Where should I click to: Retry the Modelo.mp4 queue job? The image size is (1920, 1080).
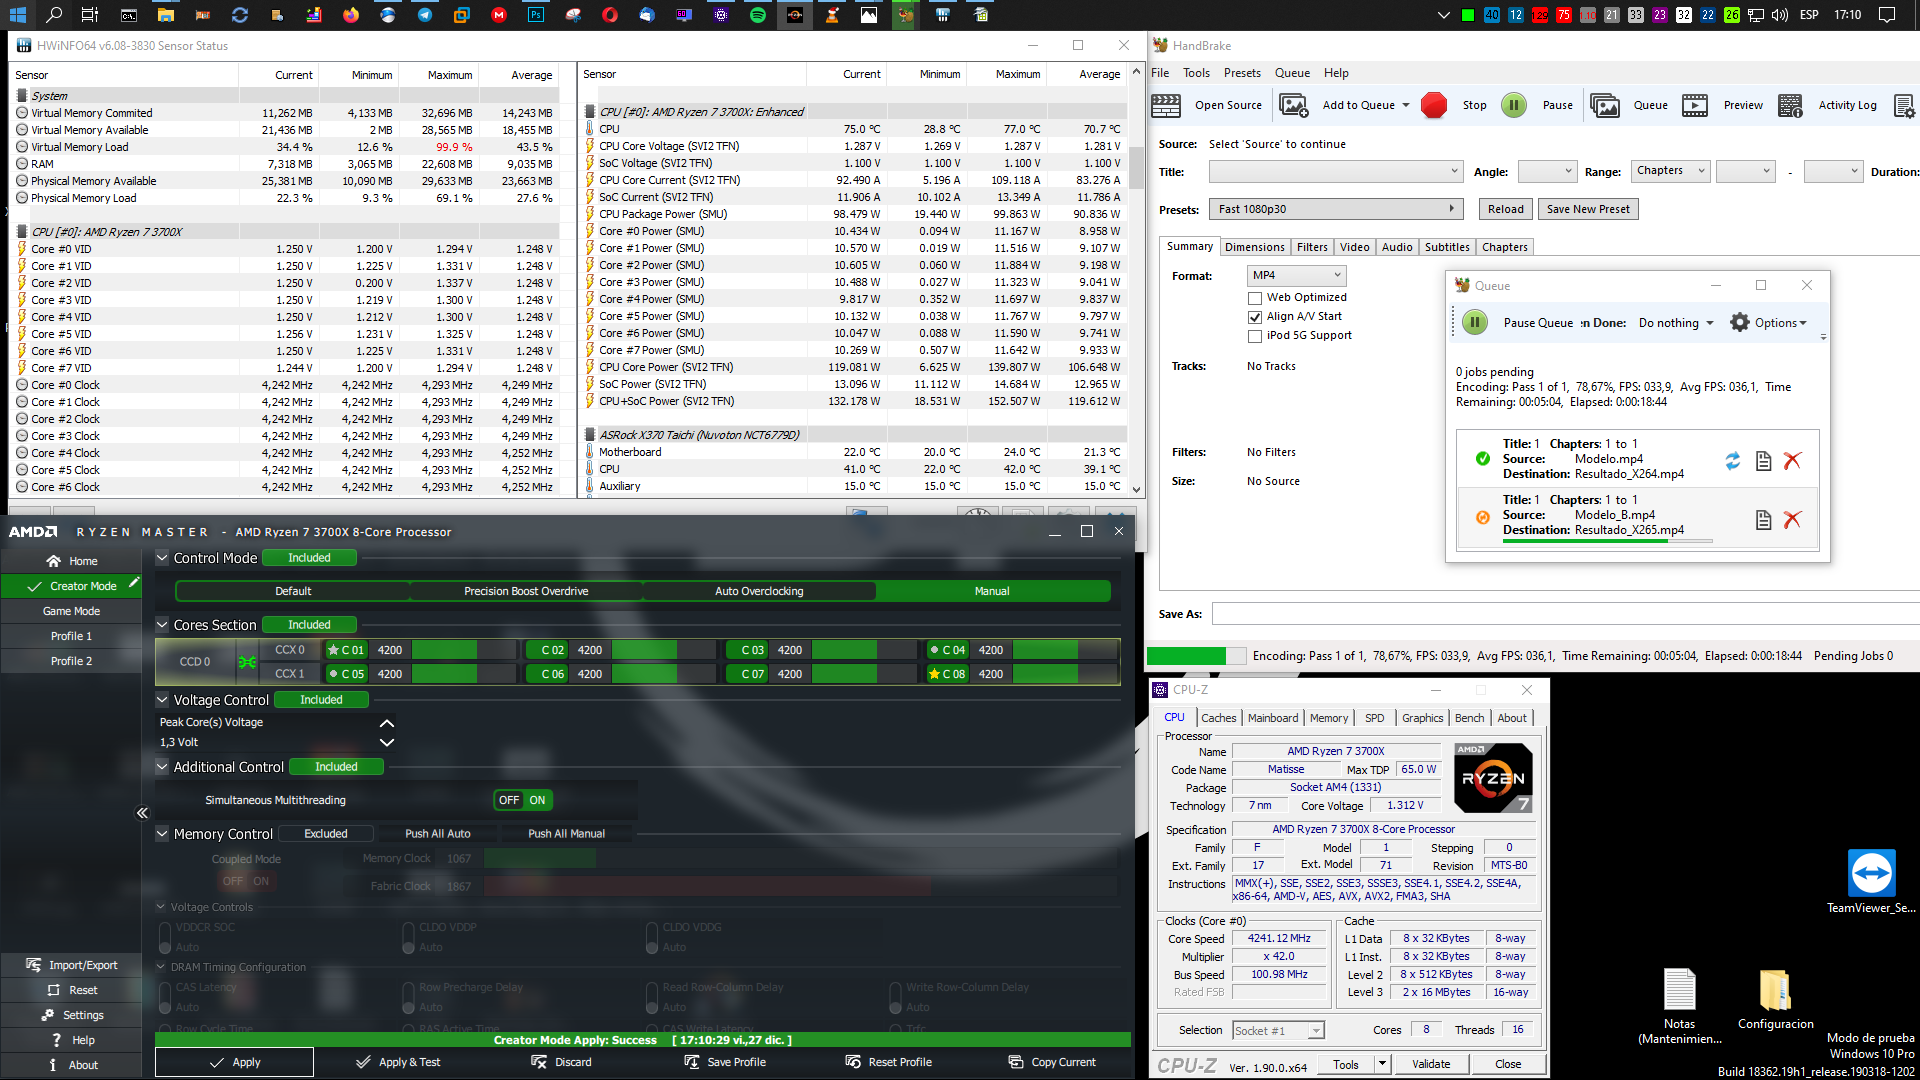pos(1733,461)
